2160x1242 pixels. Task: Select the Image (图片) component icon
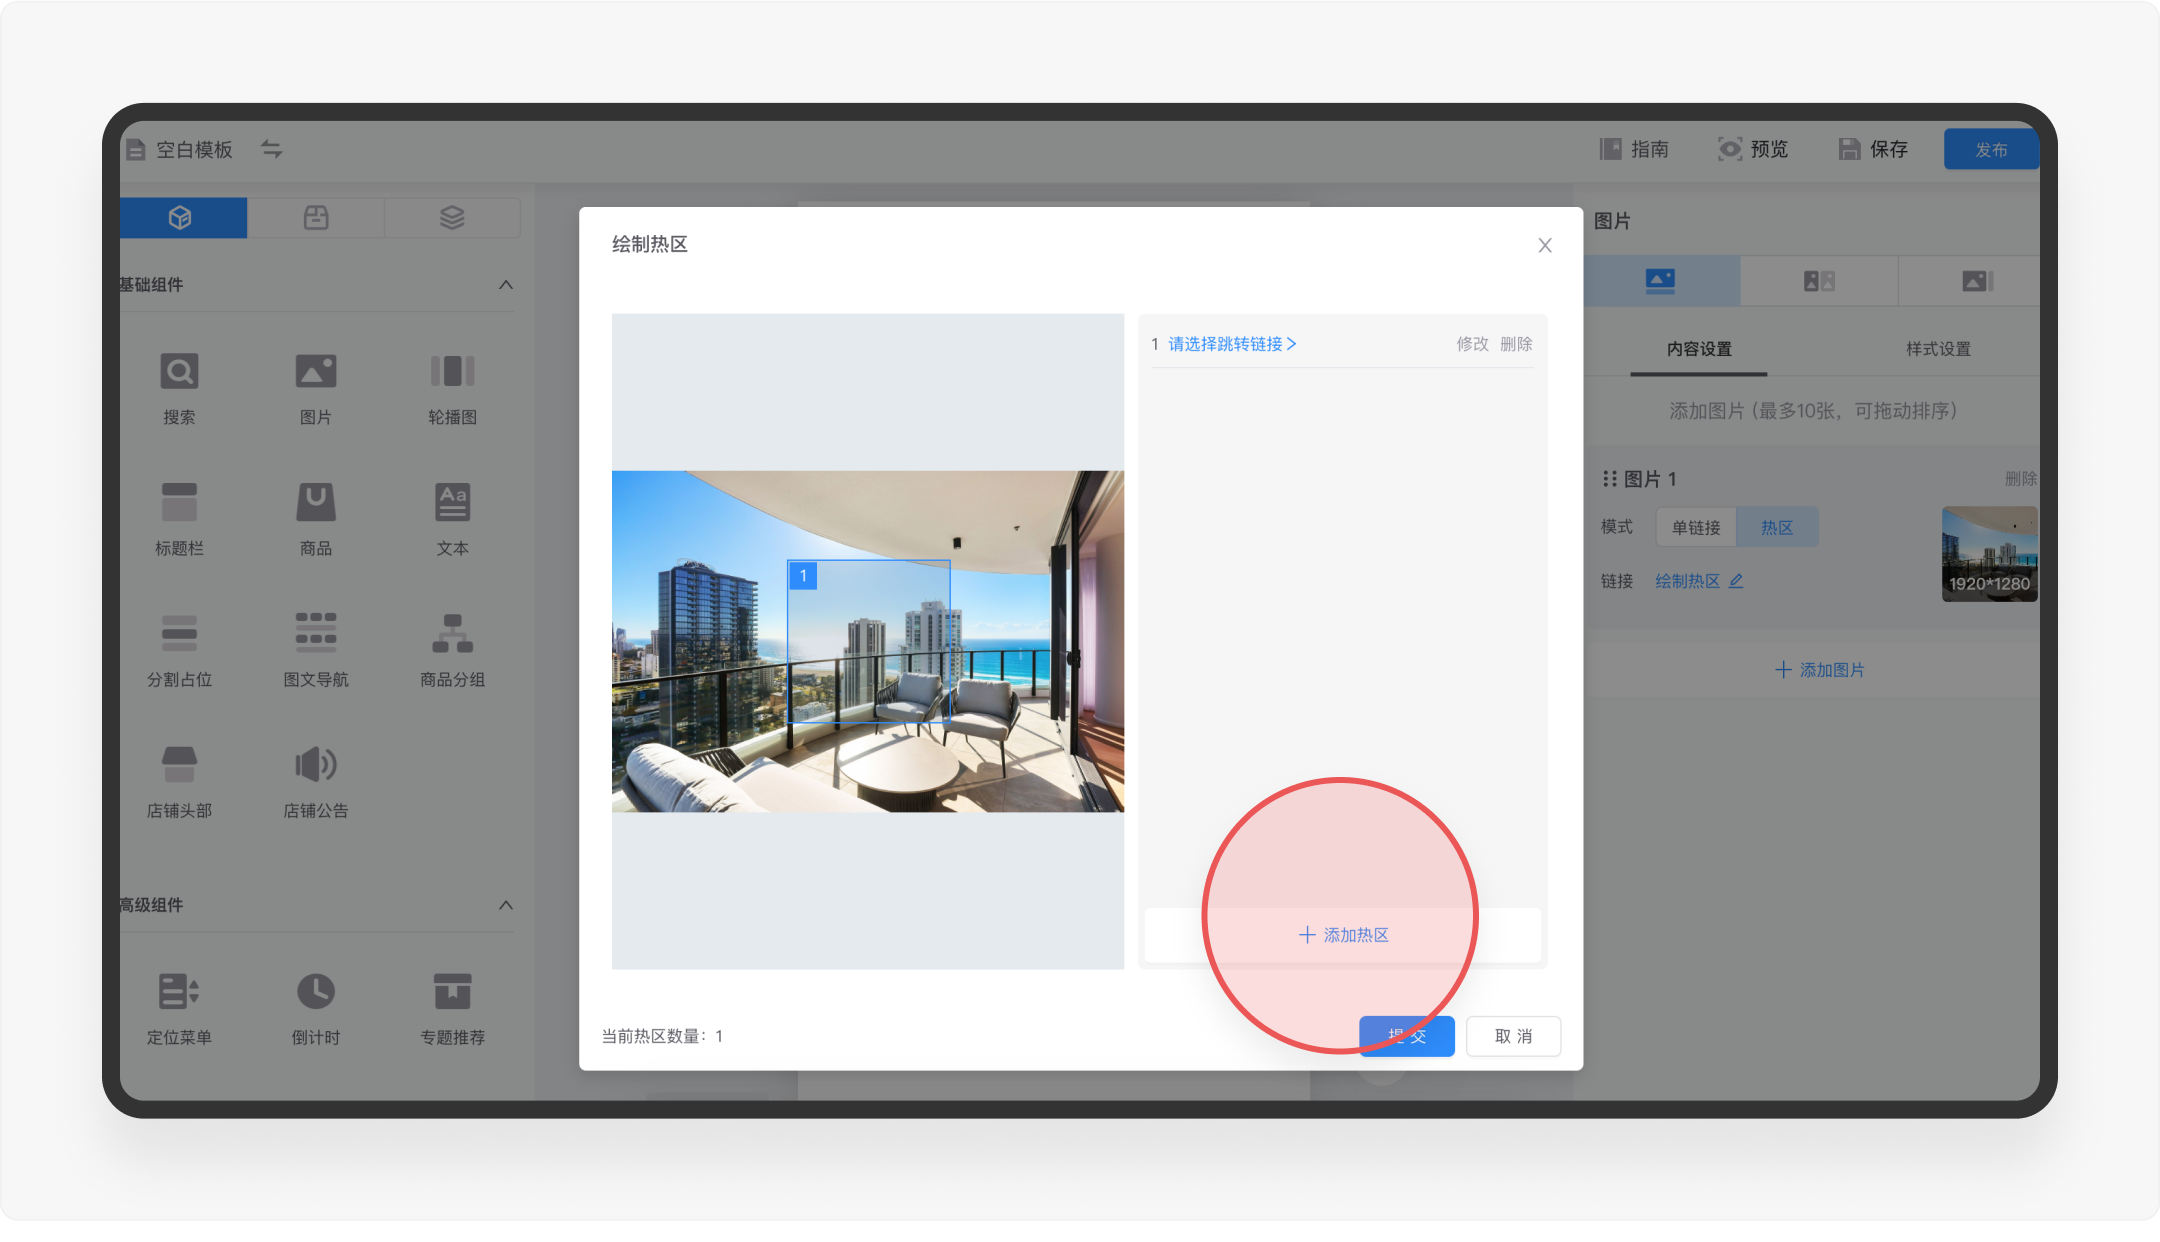(316, 371)
